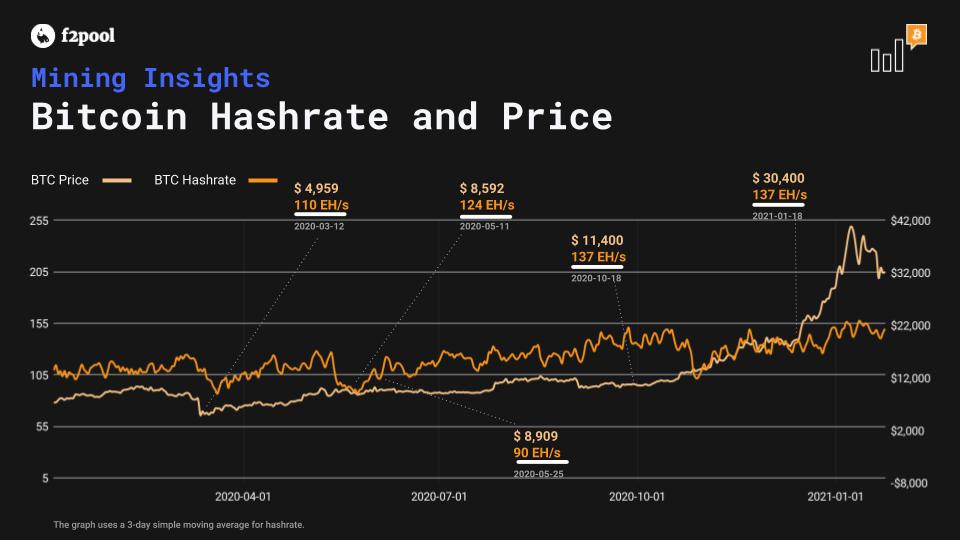Screen dimensions: 960x540
Task: Click the 205 left axis label
Action: 39,272
